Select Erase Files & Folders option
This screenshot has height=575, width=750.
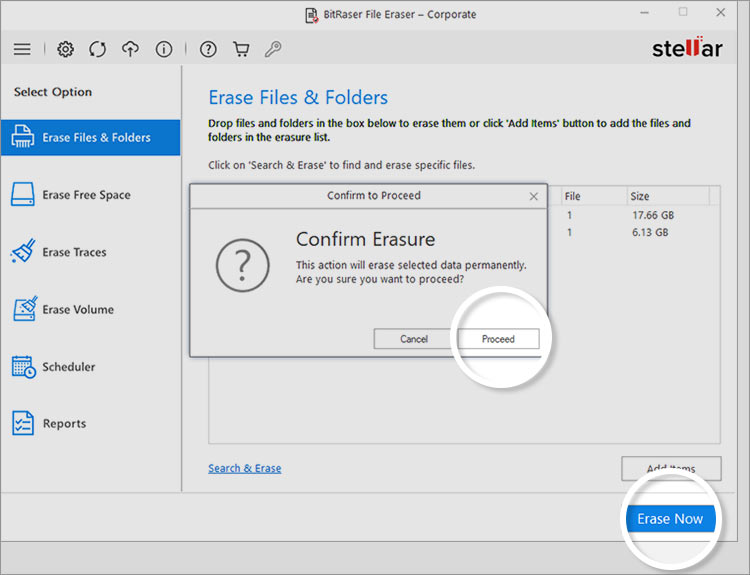pos(90,137)
